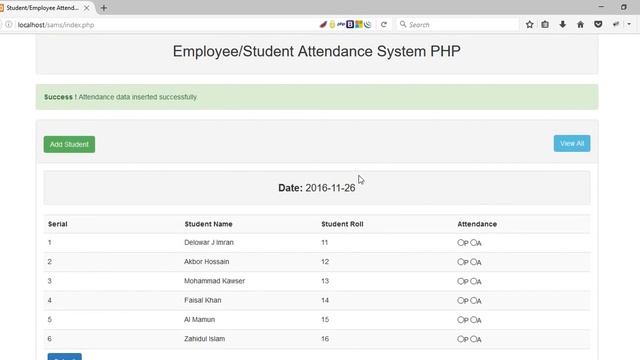Mark Al Mamun as absent (A)
This screenshot has width=640, height=360.
[473, 320]
